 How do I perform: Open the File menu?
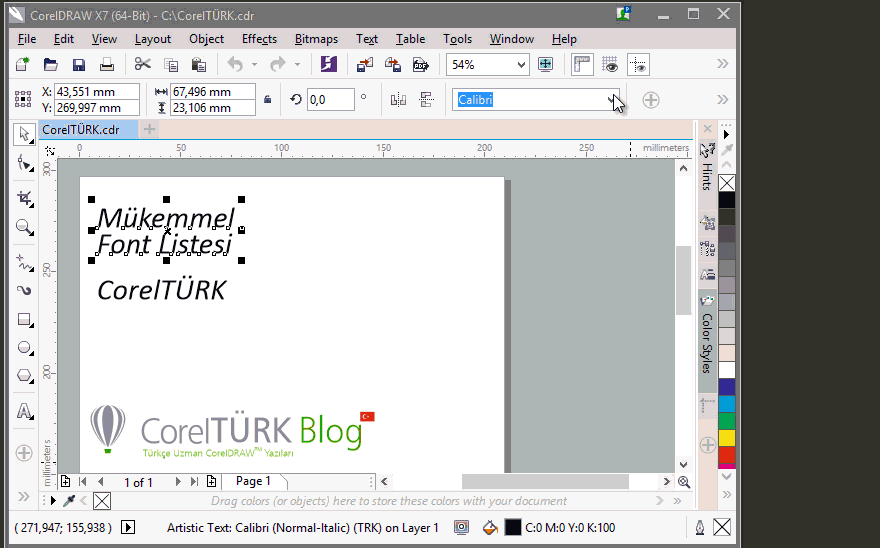pyautogui.click(x=27, y=39)
